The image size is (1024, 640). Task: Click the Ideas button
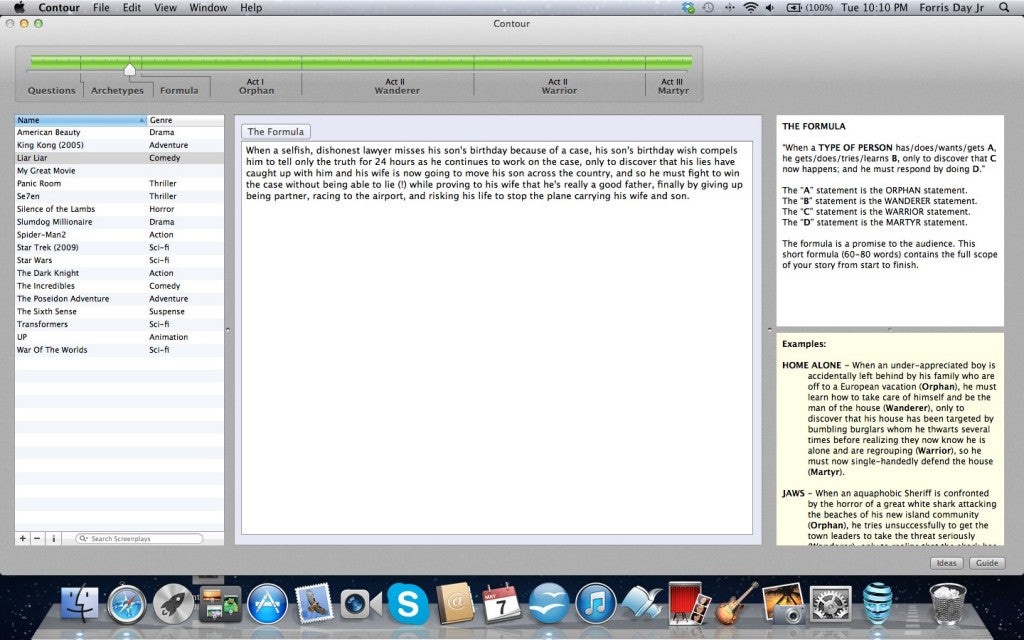[x=946, y=563]
